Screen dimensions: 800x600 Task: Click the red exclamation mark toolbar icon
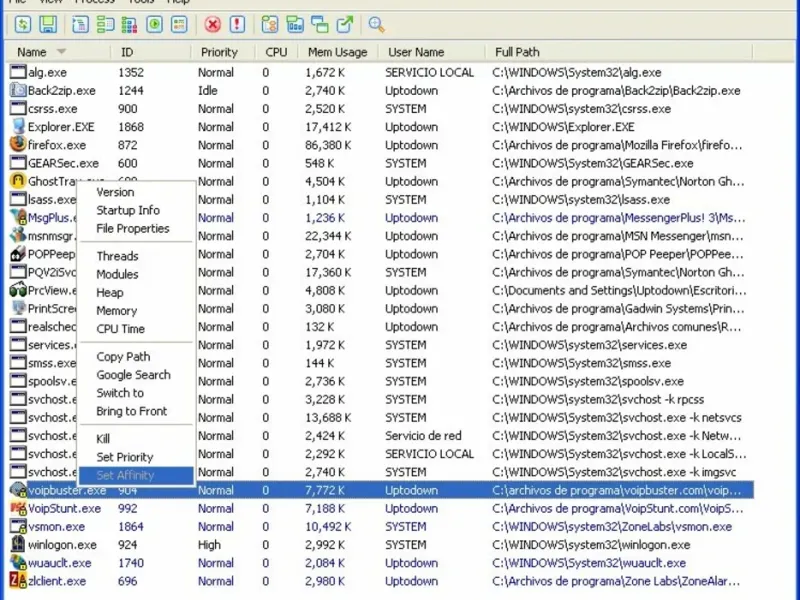pyautogui.click(x=237, y=24)
